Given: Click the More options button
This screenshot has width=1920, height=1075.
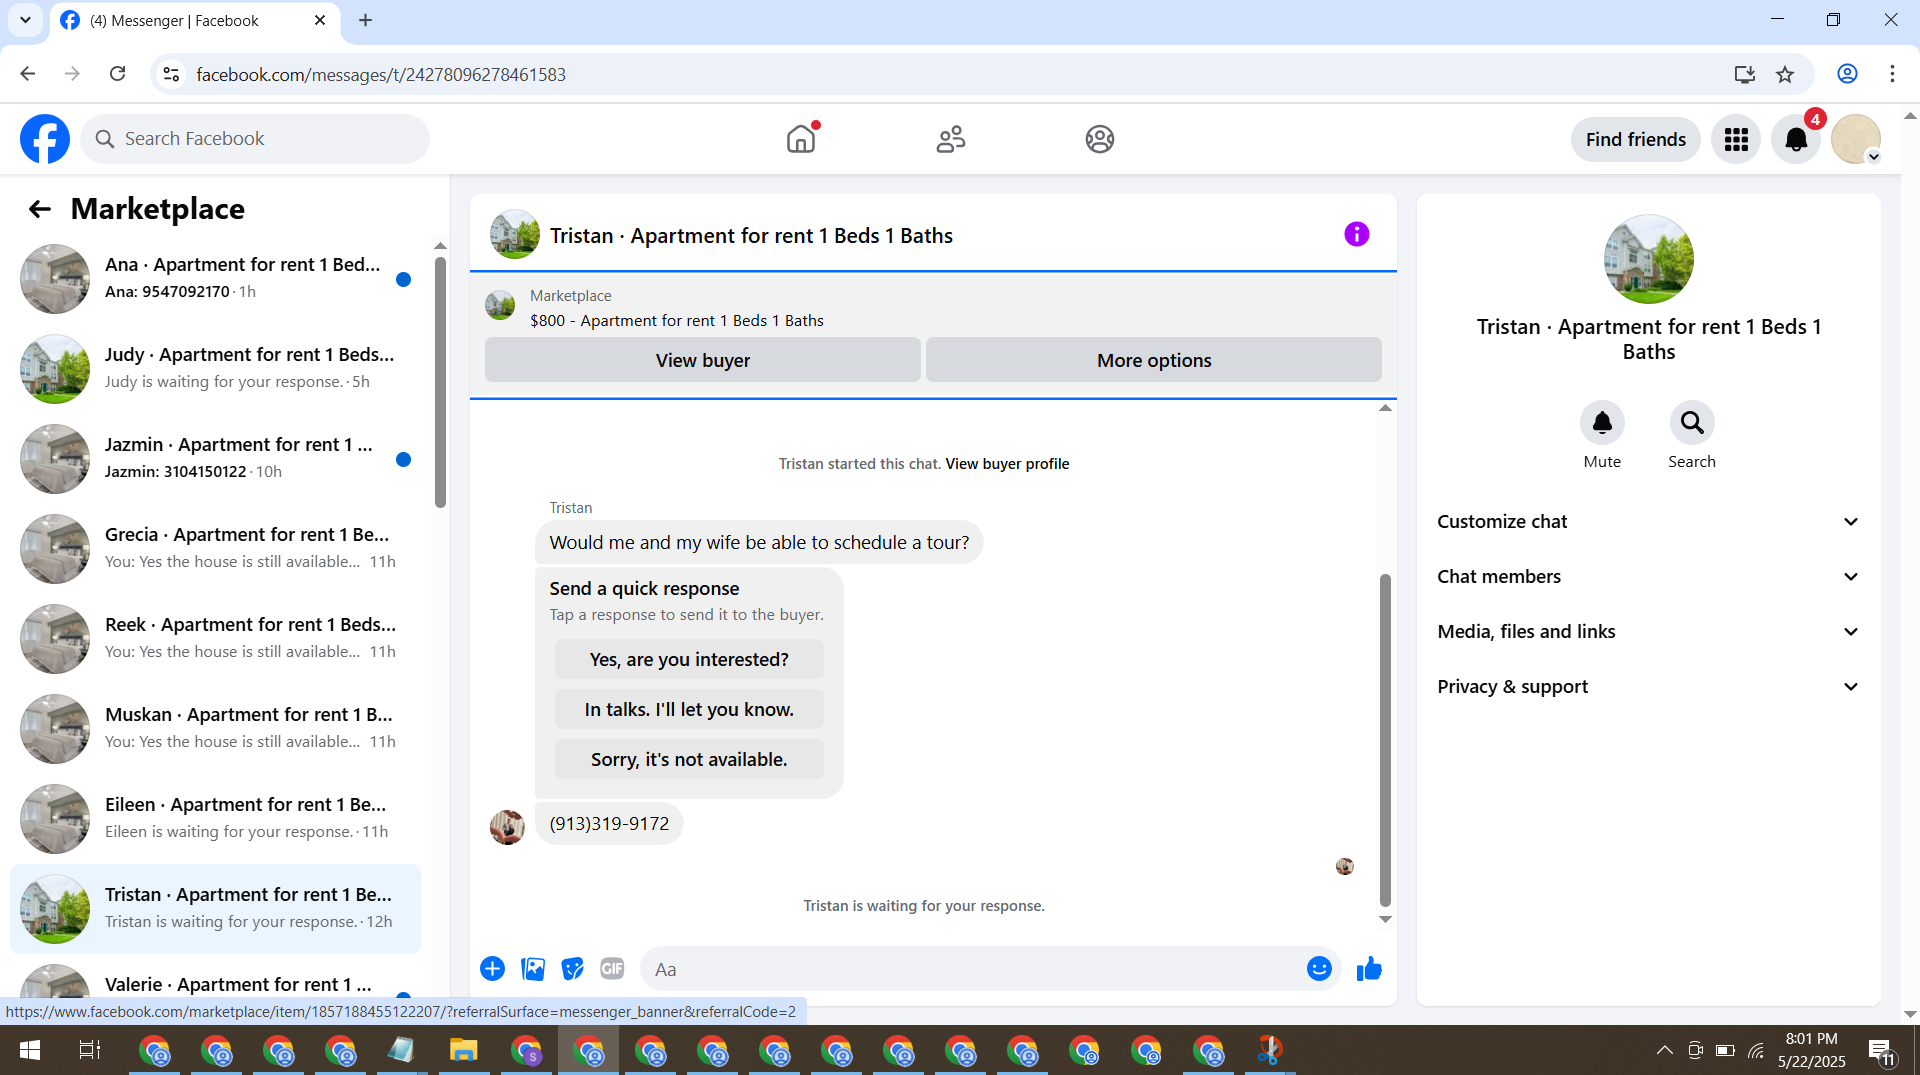Looking at the screenshot, I should (x=1154, y=360).
